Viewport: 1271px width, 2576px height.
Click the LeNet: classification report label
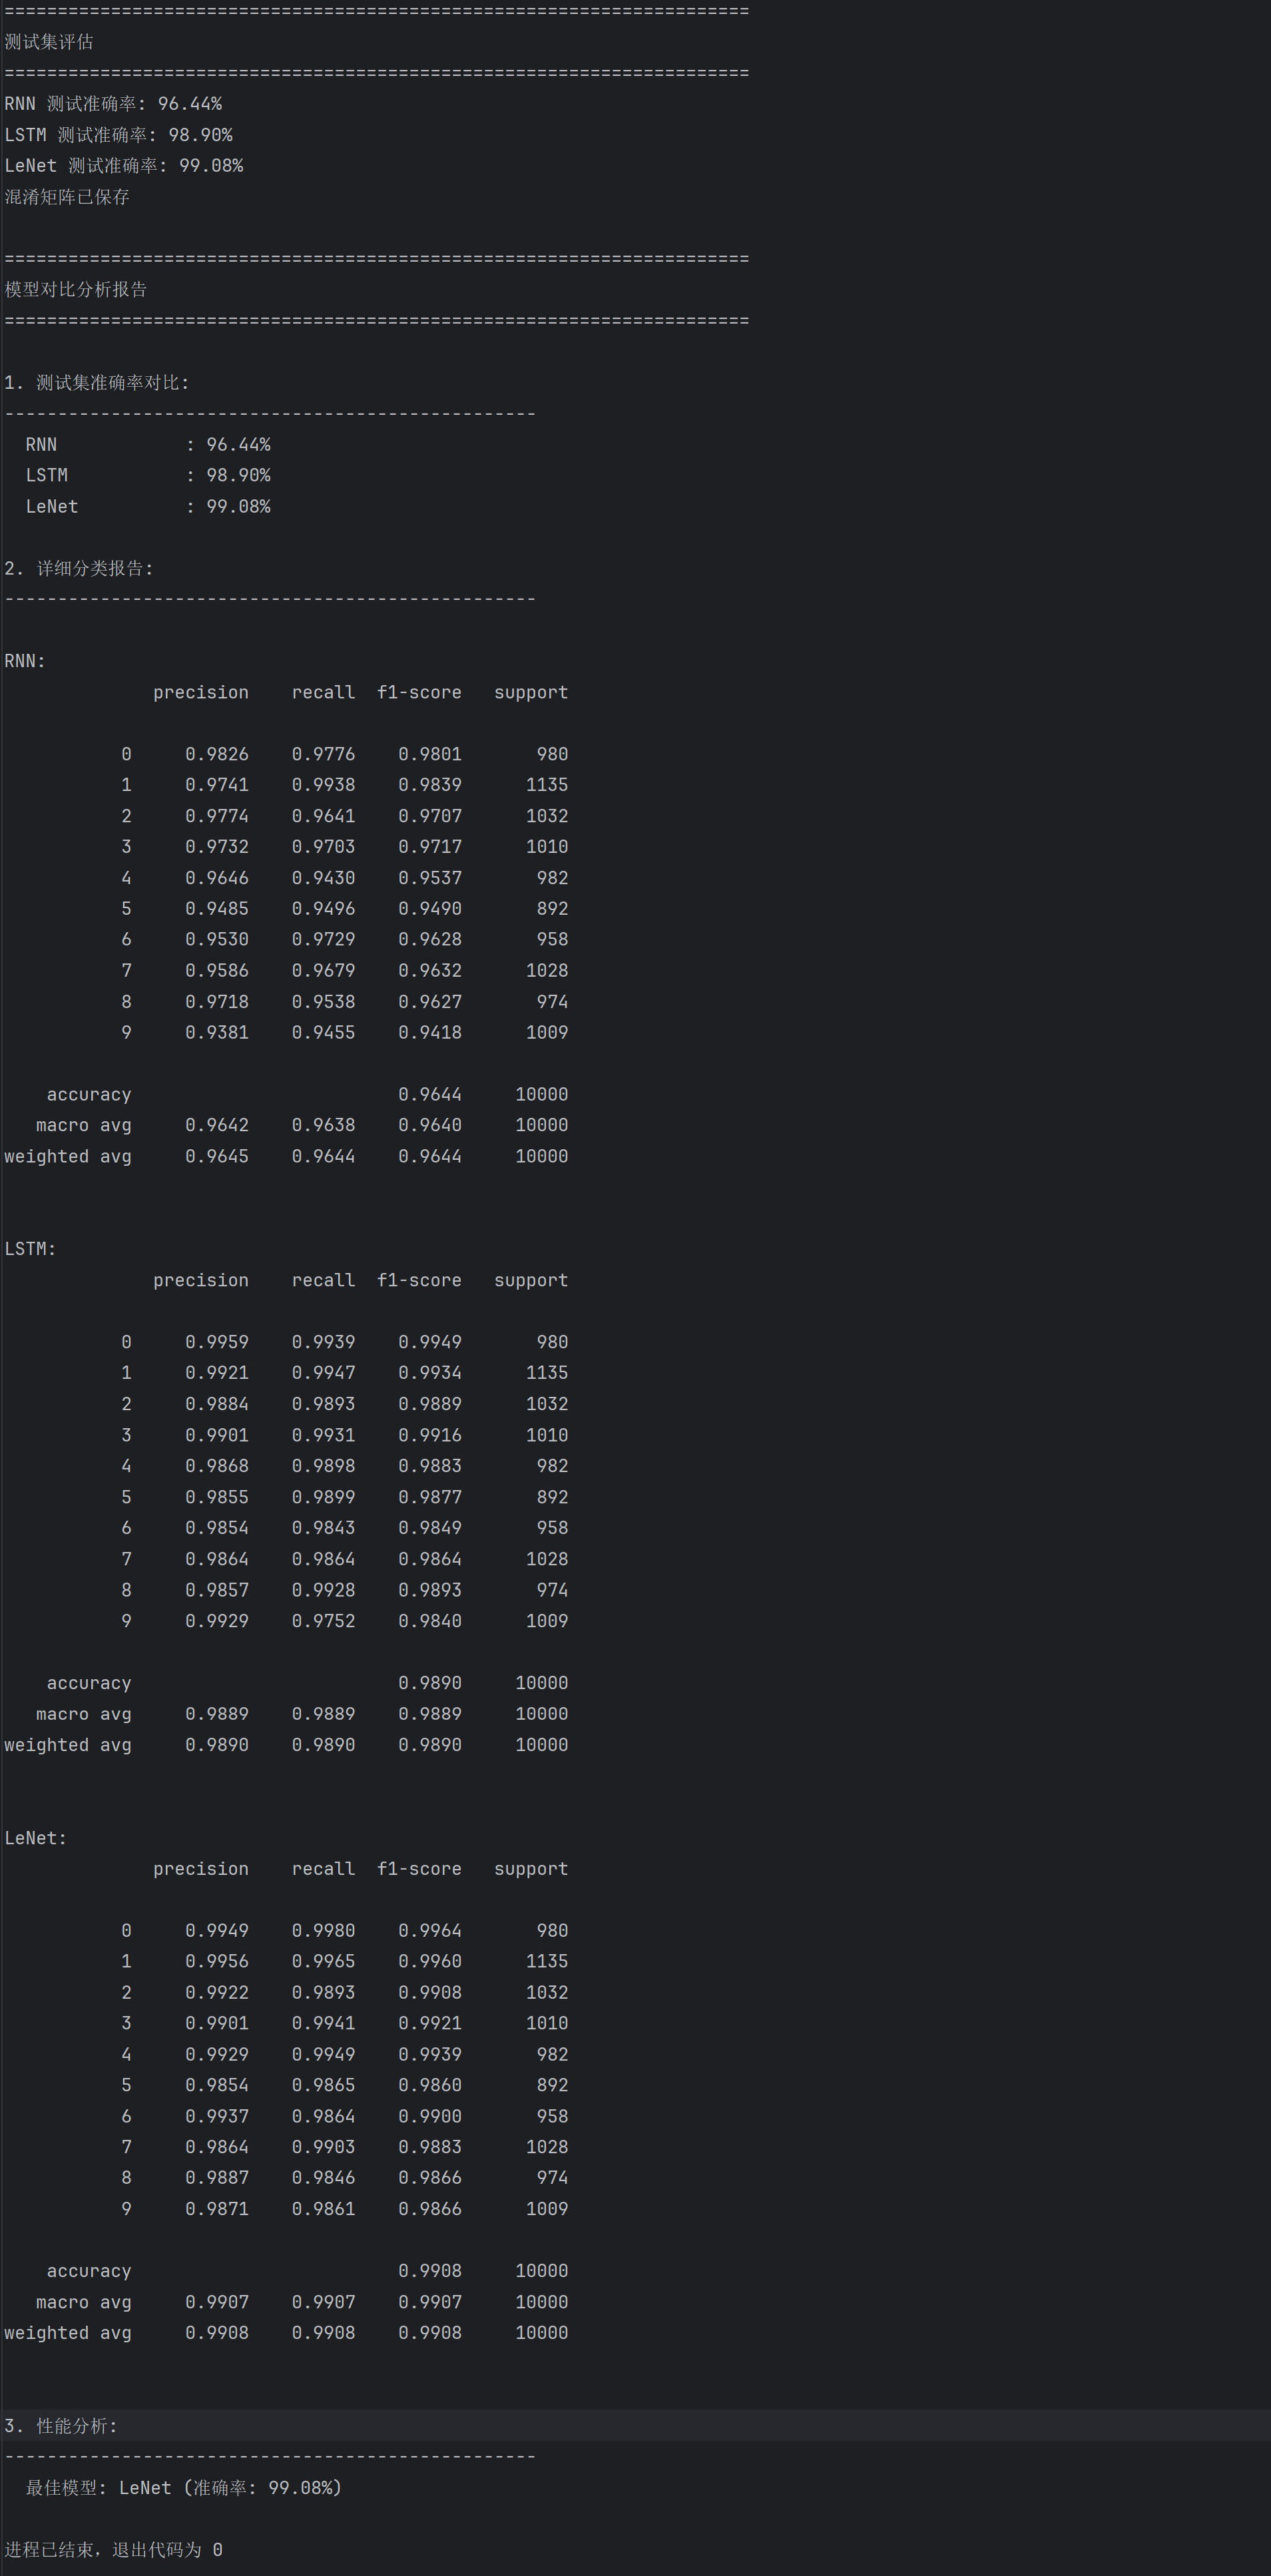[36, 1838]
